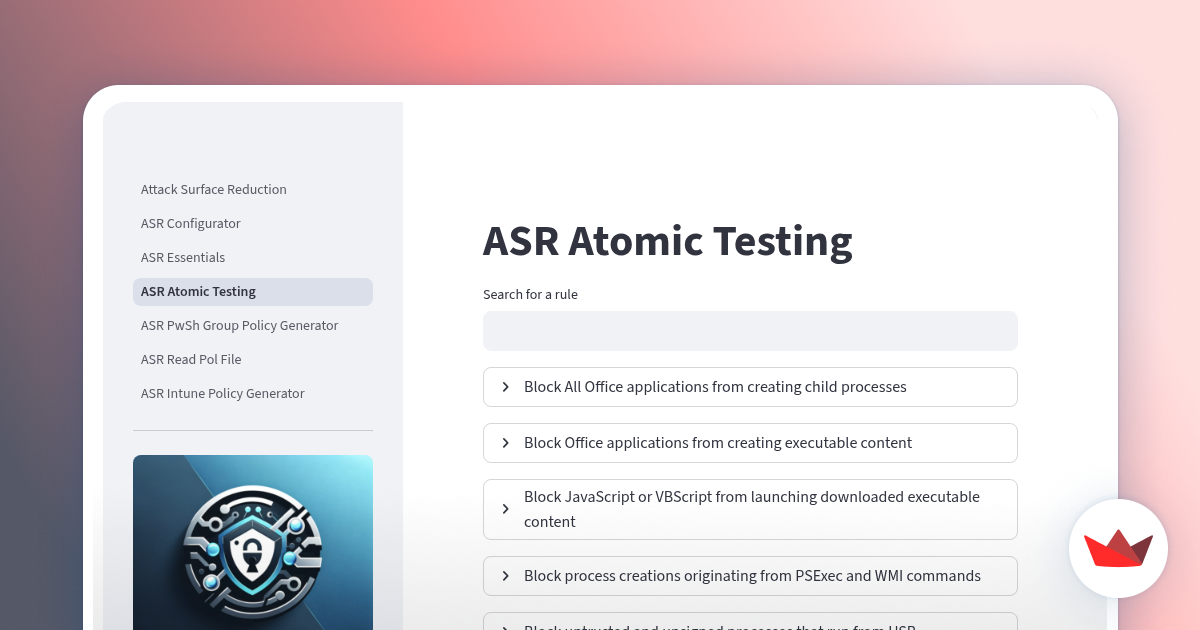Image resolution: width=1200 pixels, height=630 pixels.
Task: Click the rule search input field
Action: (750, 330)
